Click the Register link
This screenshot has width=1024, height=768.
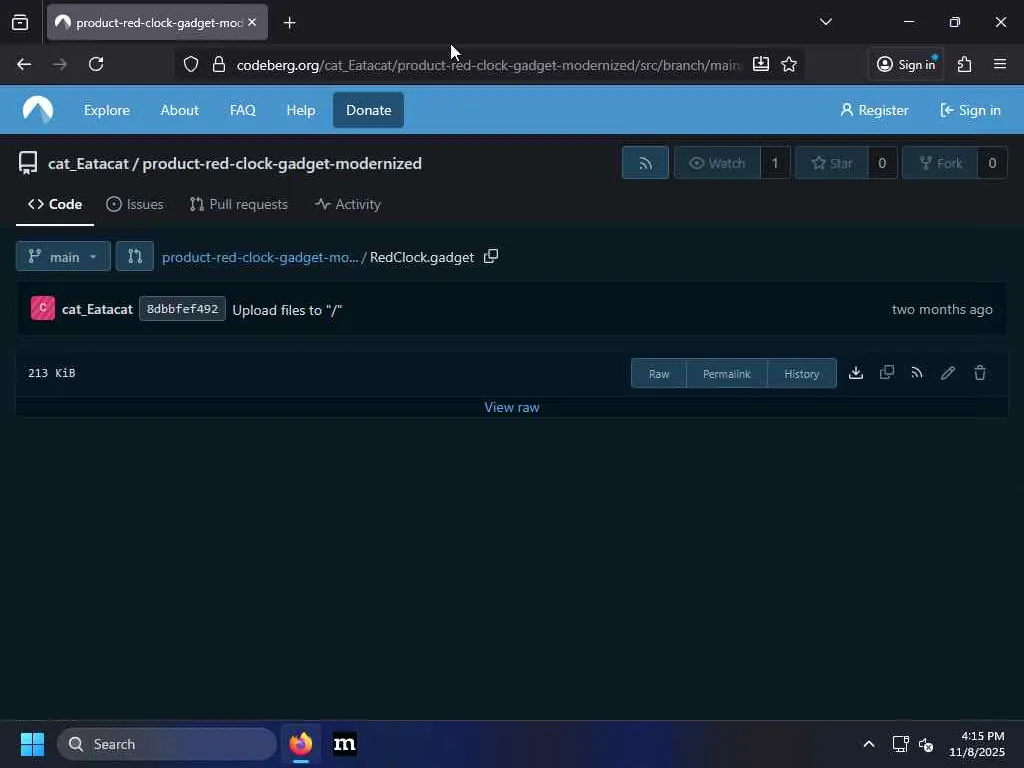[x=874, y=110]
